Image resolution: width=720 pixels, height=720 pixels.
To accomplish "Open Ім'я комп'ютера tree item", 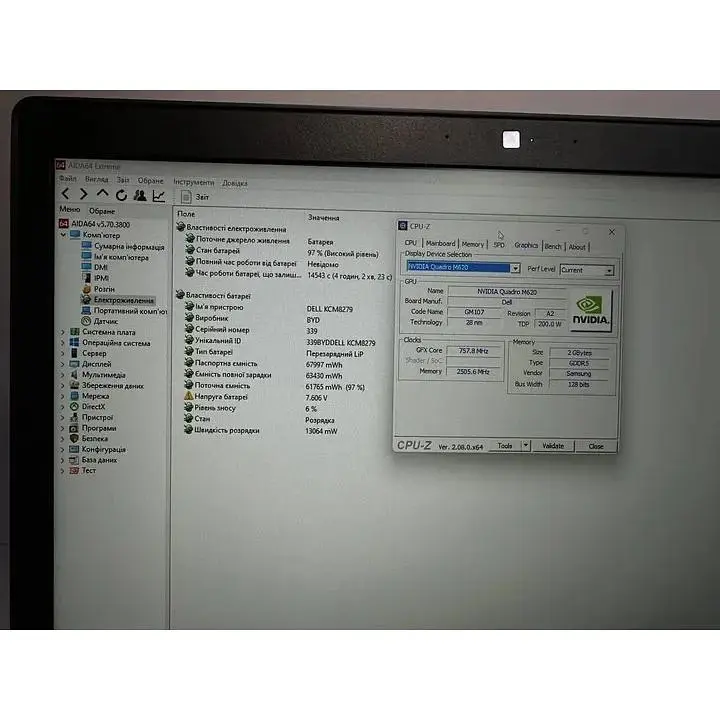I will coord(115,258).
